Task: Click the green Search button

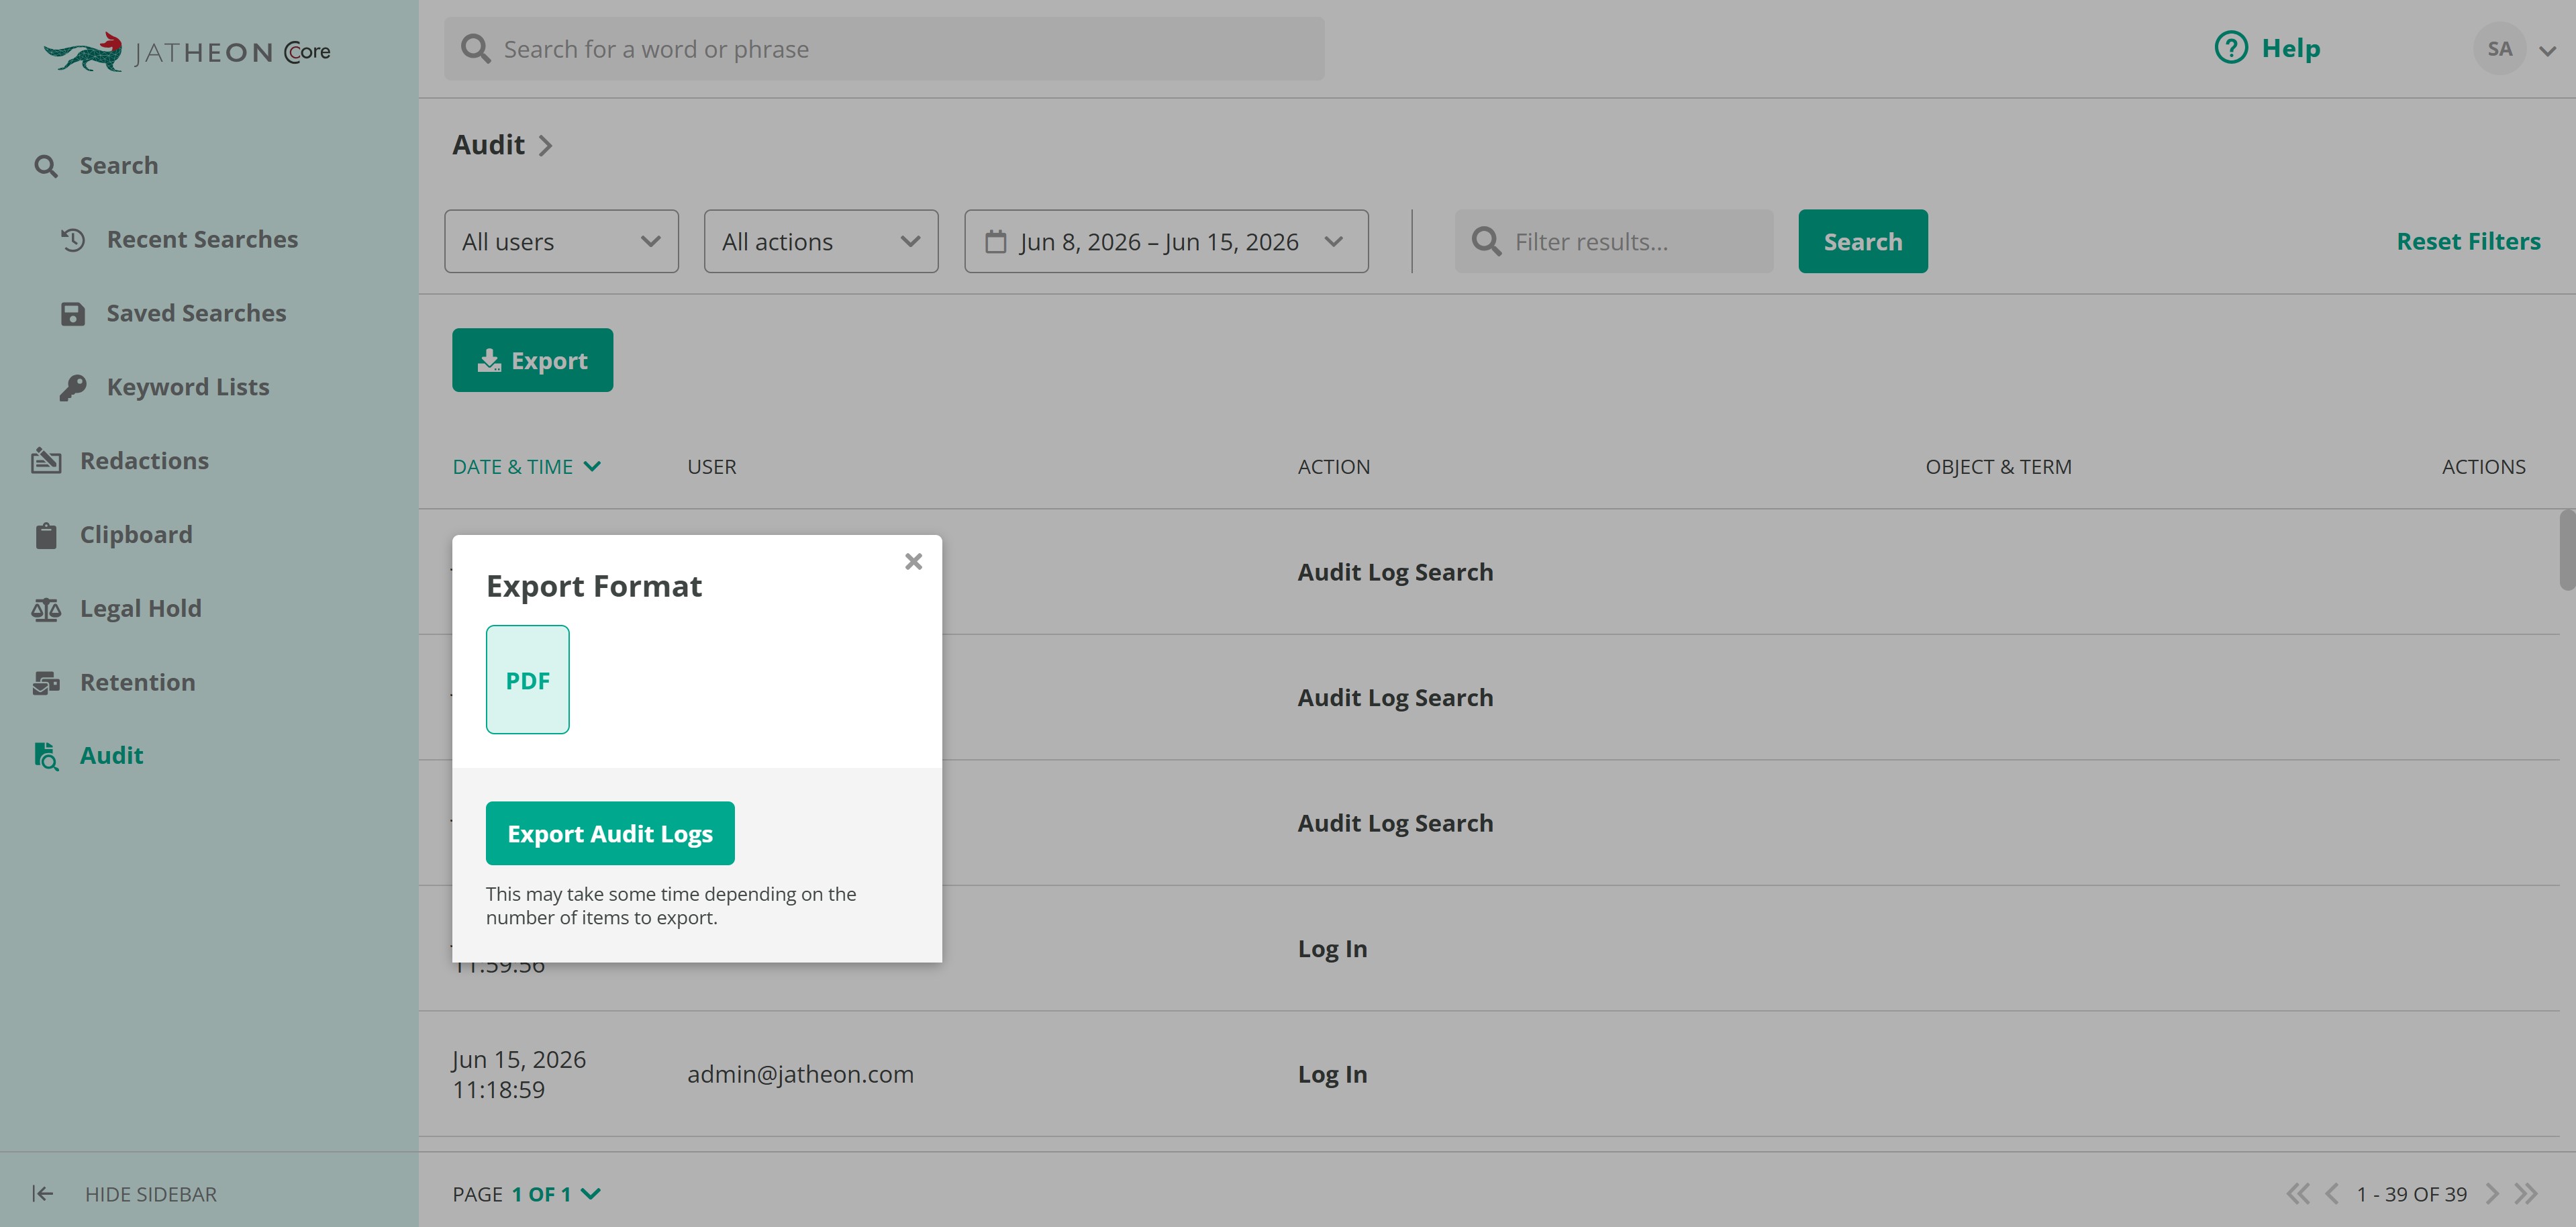Action: click(x=1863, y=241)
